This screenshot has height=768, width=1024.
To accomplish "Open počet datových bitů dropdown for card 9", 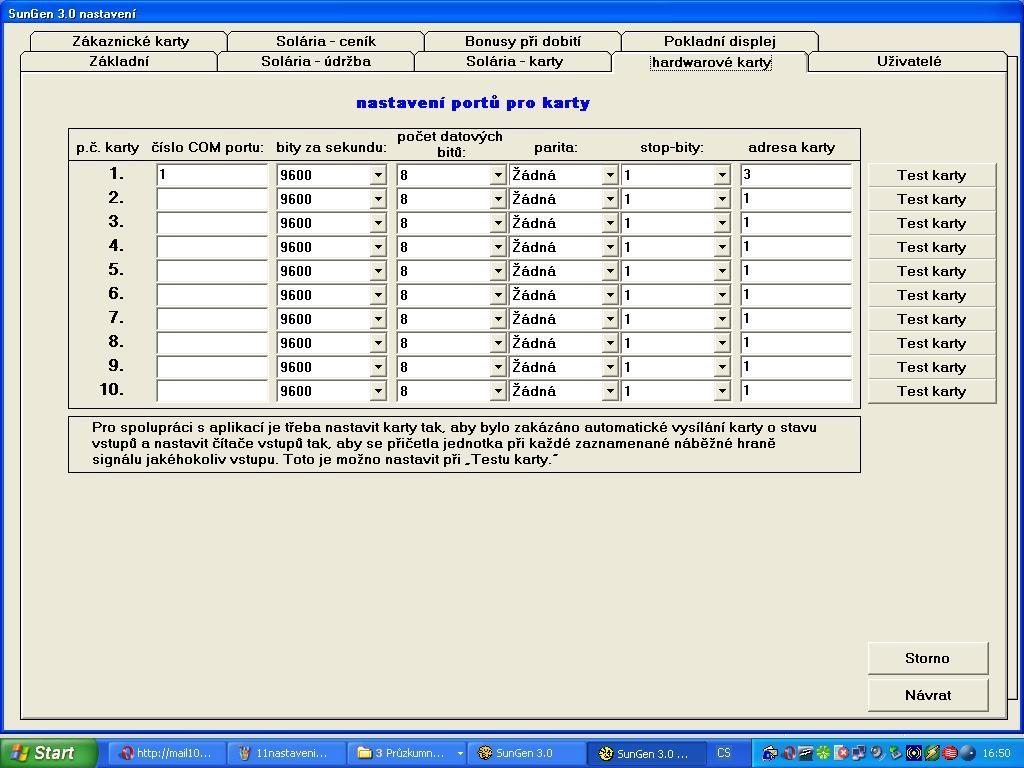I will 498,367.
